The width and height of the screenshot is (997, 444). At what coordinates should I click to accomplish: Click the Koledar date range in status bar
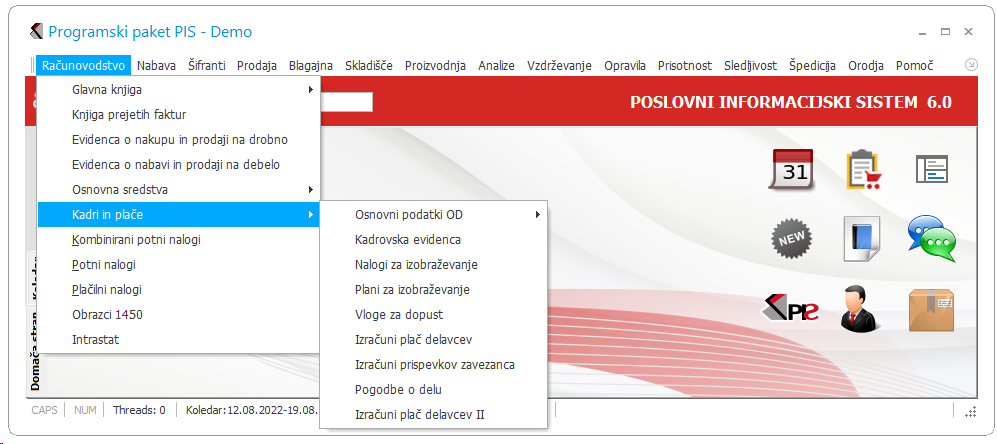(251, 410)
